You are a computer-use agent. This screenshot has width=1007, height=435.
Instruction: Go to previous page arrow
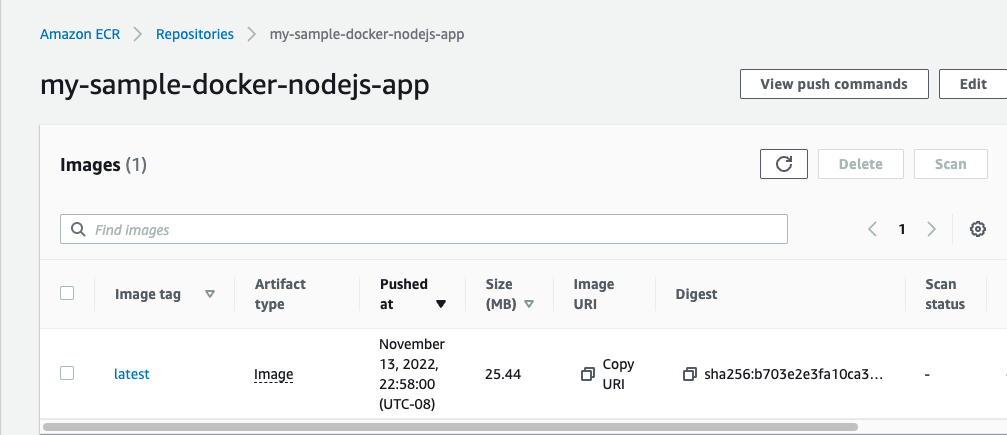(872, 229)
